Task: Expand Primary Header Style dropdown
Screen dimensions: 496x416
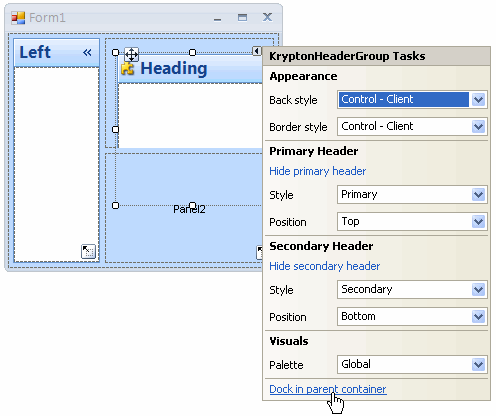Action: pos(478,195)
